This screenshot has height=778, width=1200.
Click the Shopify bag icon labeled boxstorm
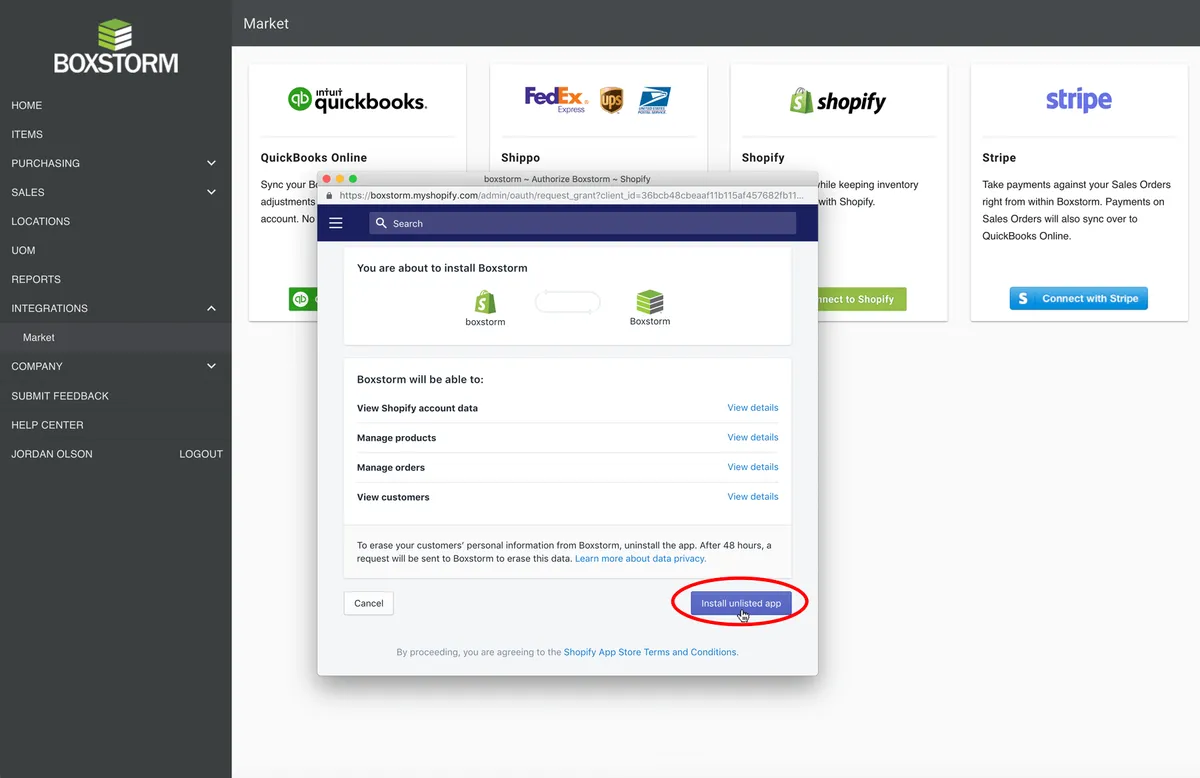point(485,301)
